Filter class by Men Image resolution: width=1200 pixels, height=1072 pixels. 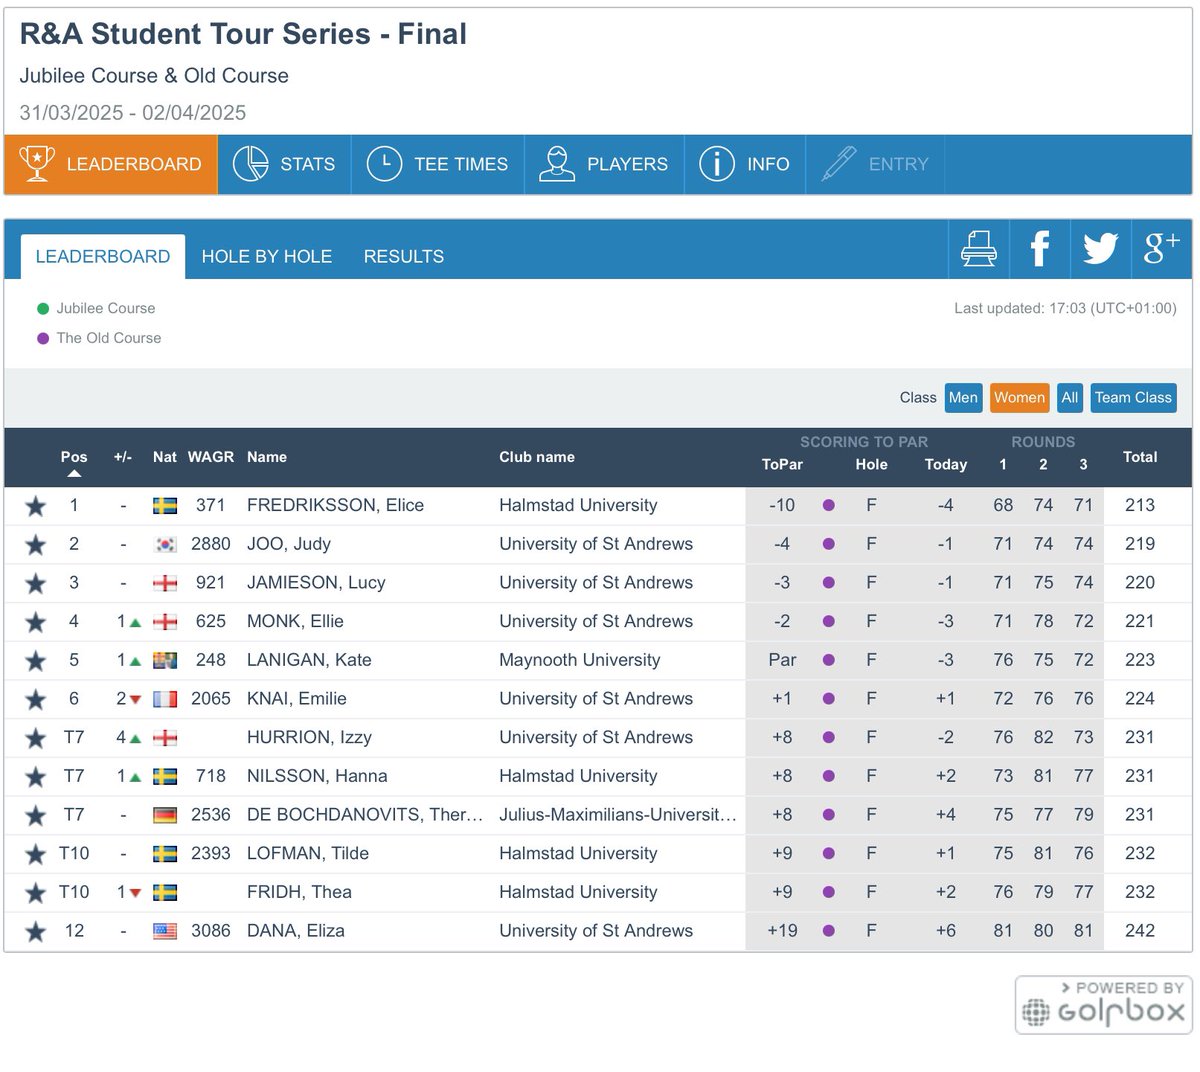[963, 398]
